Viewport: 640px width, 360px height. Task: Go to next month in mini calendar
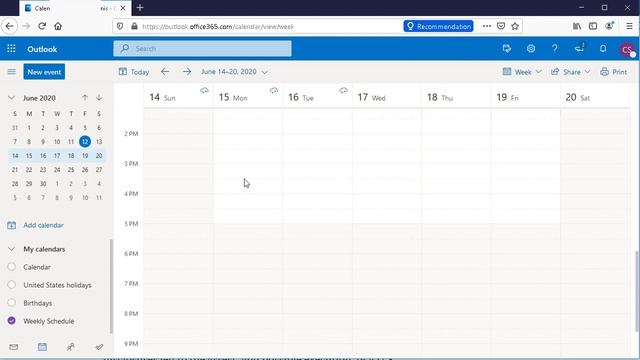click(x=99, y=98)
